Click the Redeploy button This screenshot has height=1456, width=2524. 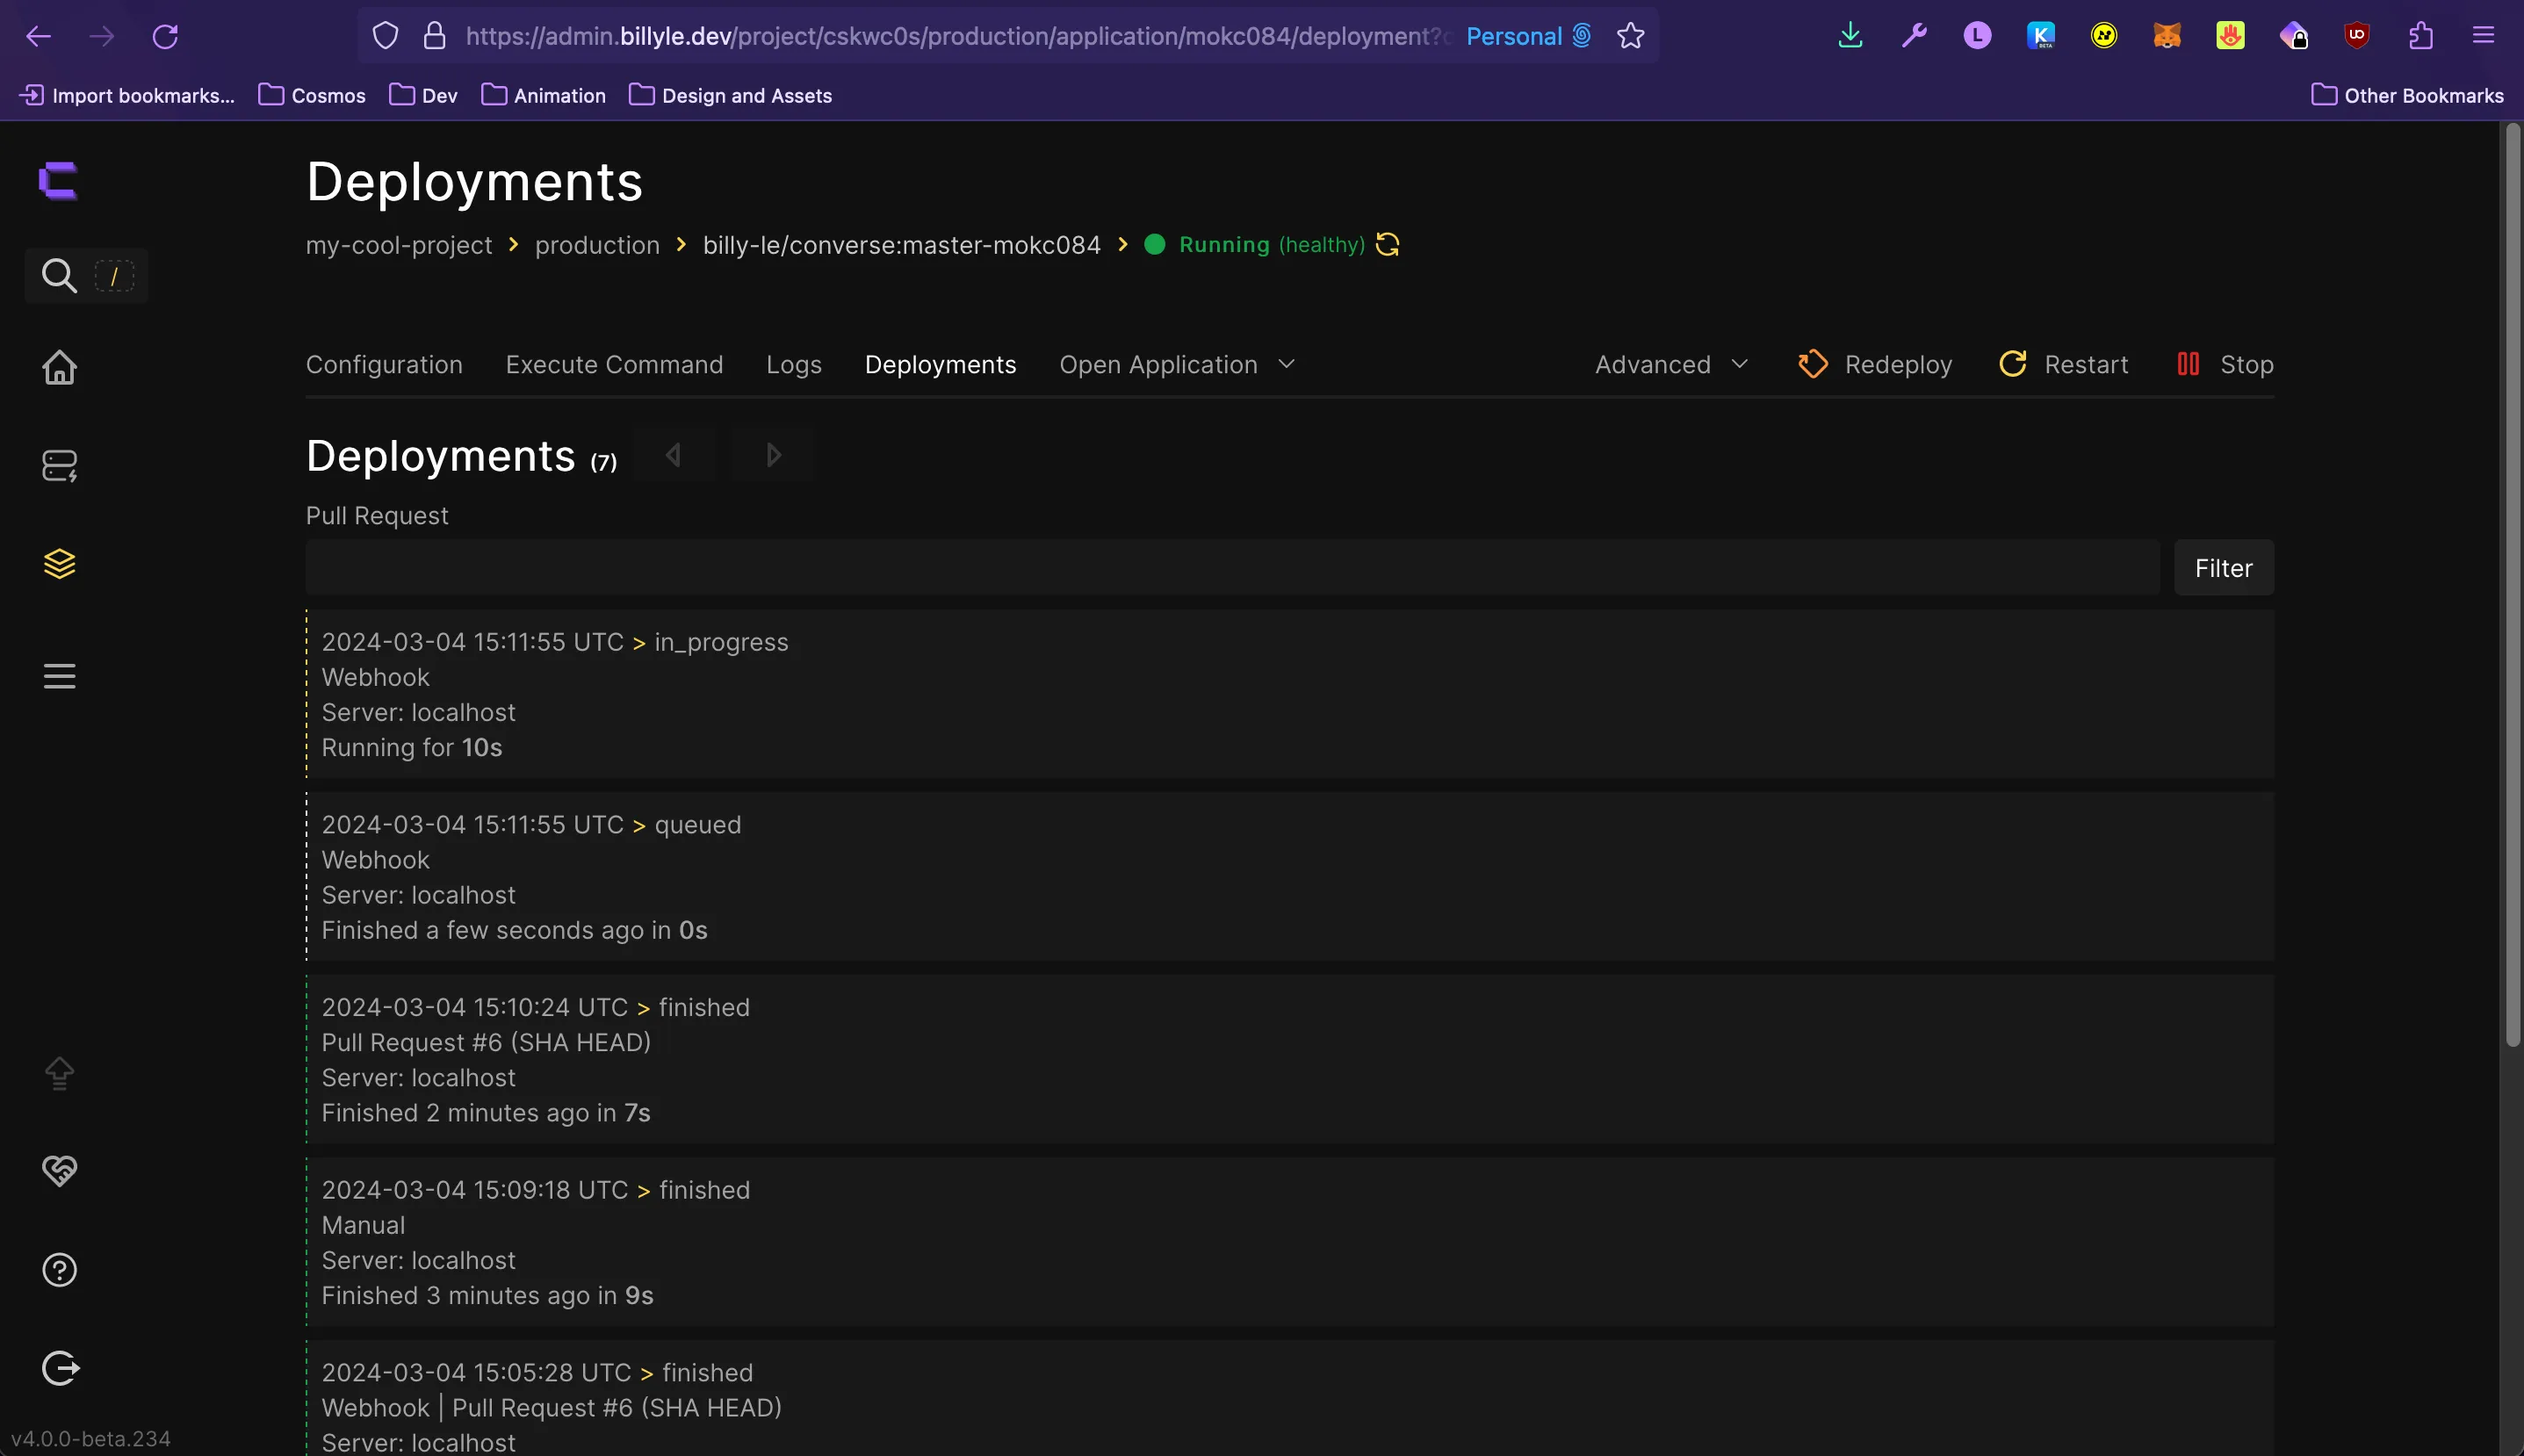point(1875,365)
